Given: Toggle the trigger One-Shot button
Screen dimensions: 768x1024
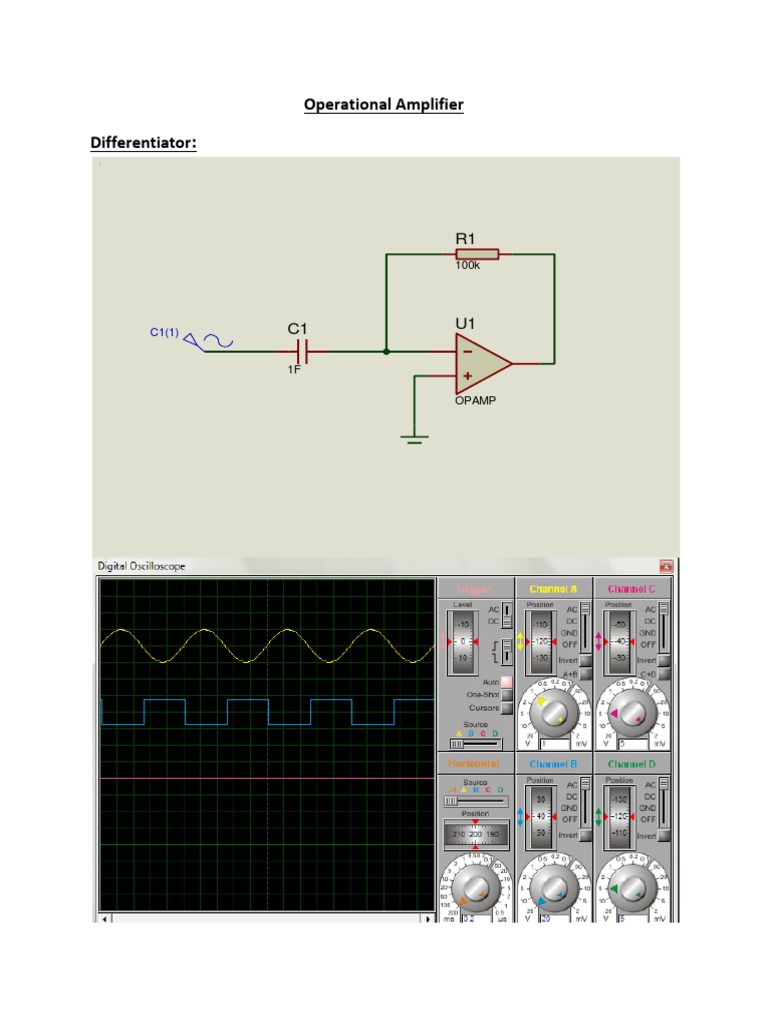Looking at the screenshot, I should click(507, 695).
